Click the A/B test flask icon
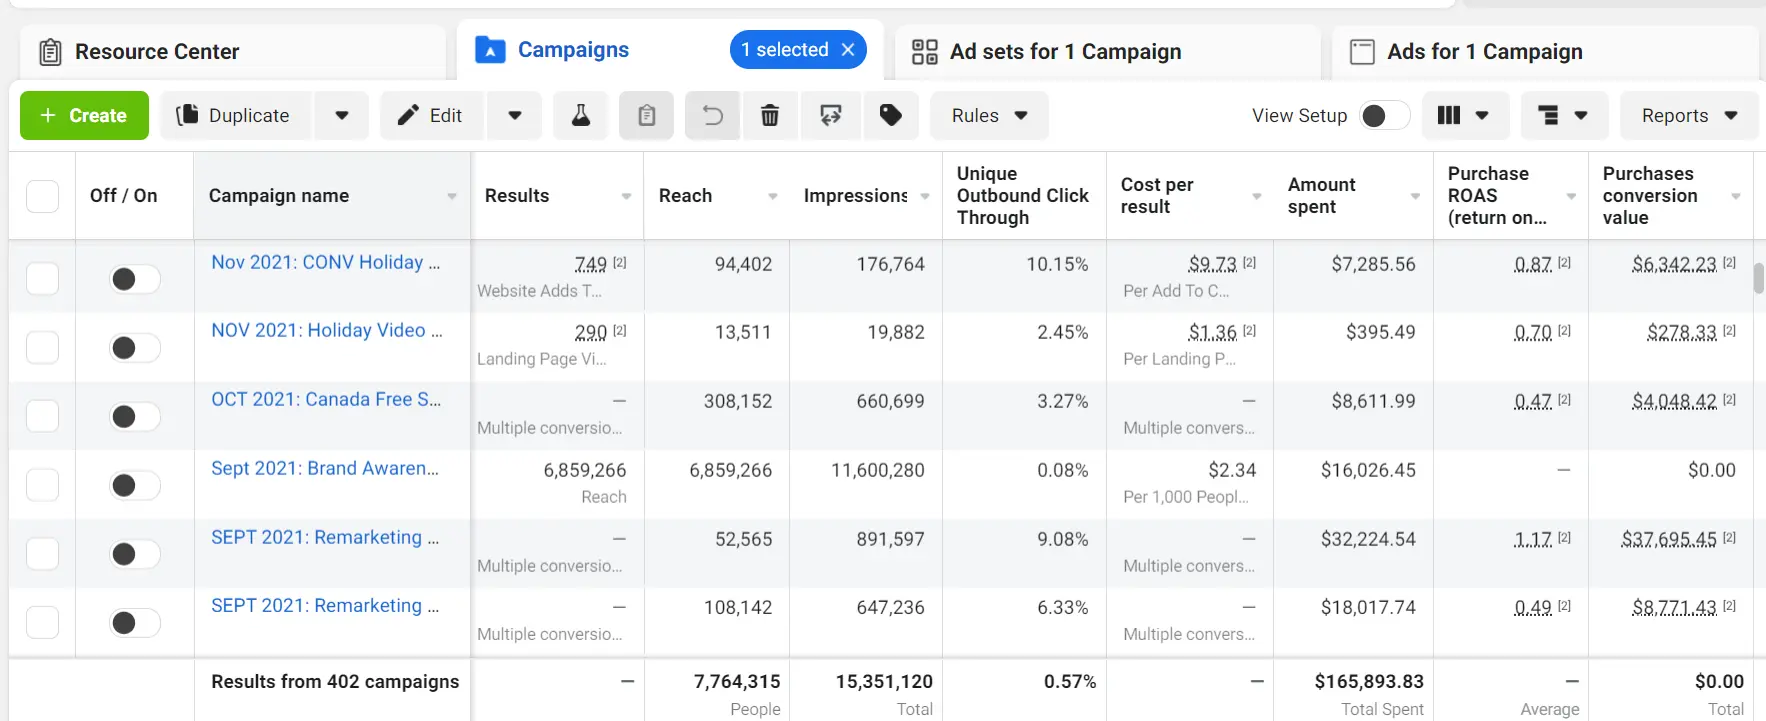The image size is (1766, 721). click(x=580, y=116)
